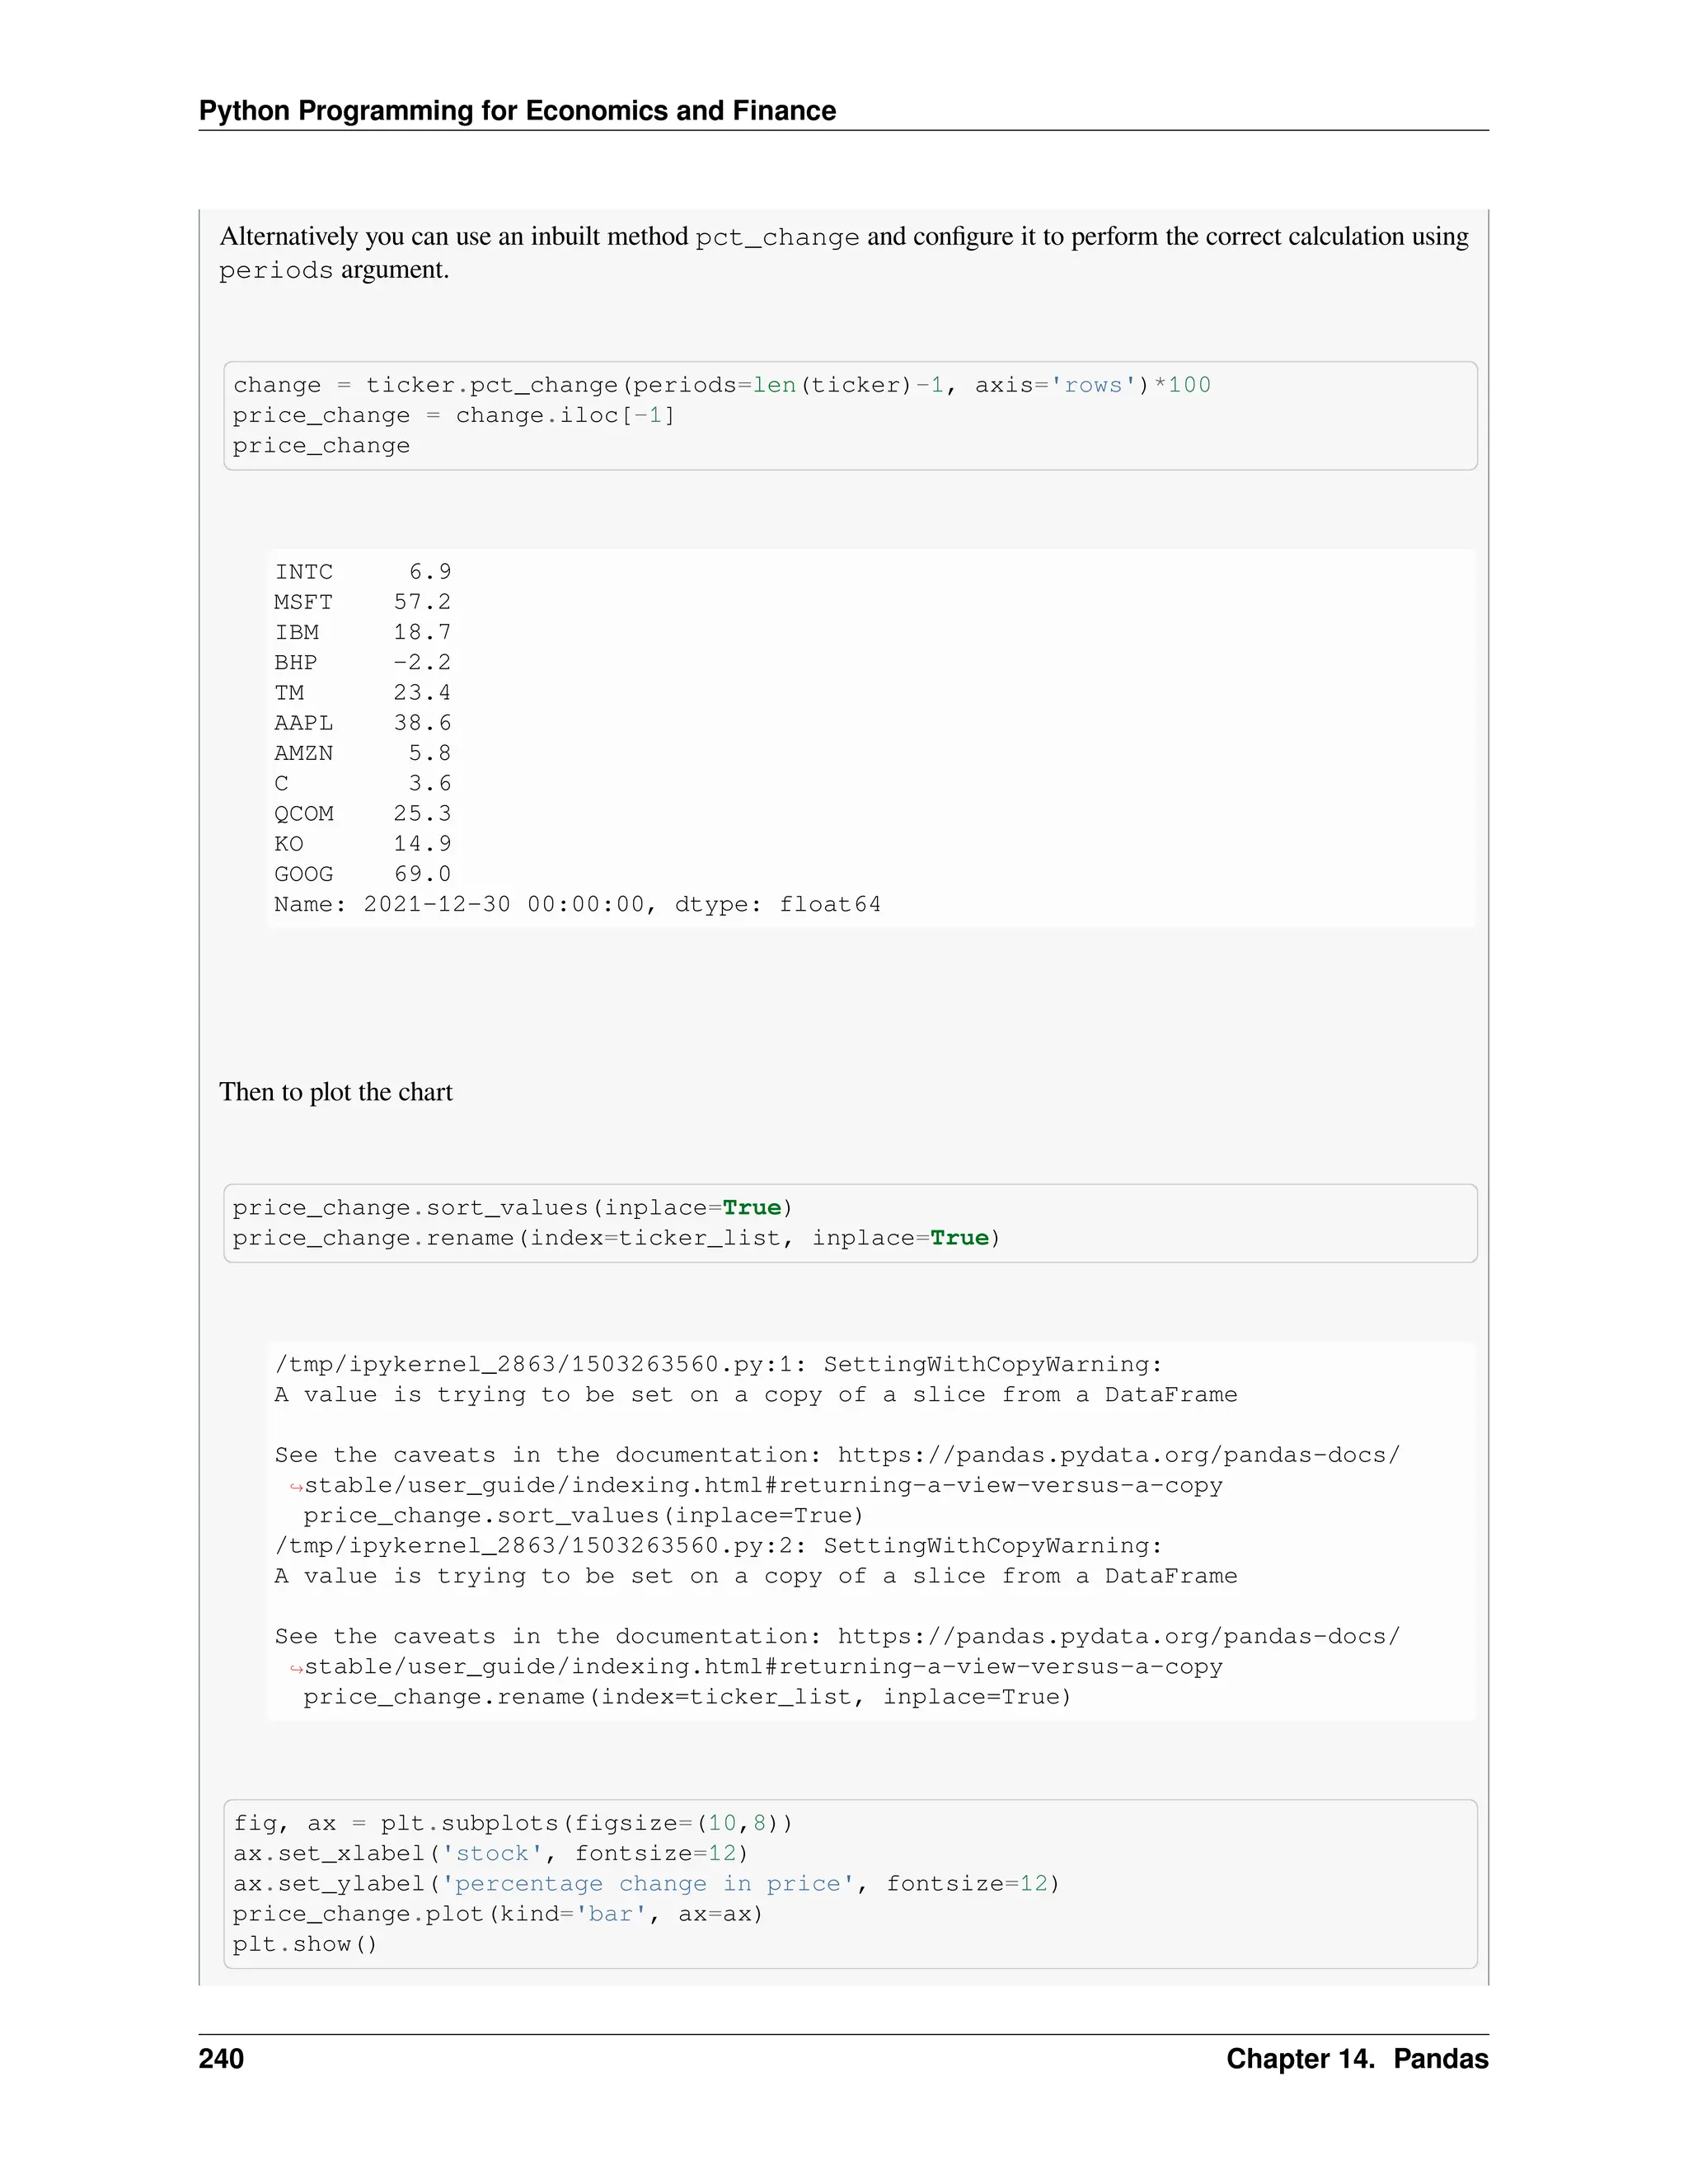Click the page number '240'
This screenshot has width=1688, height=2184.
click(x=221, y=2058)
